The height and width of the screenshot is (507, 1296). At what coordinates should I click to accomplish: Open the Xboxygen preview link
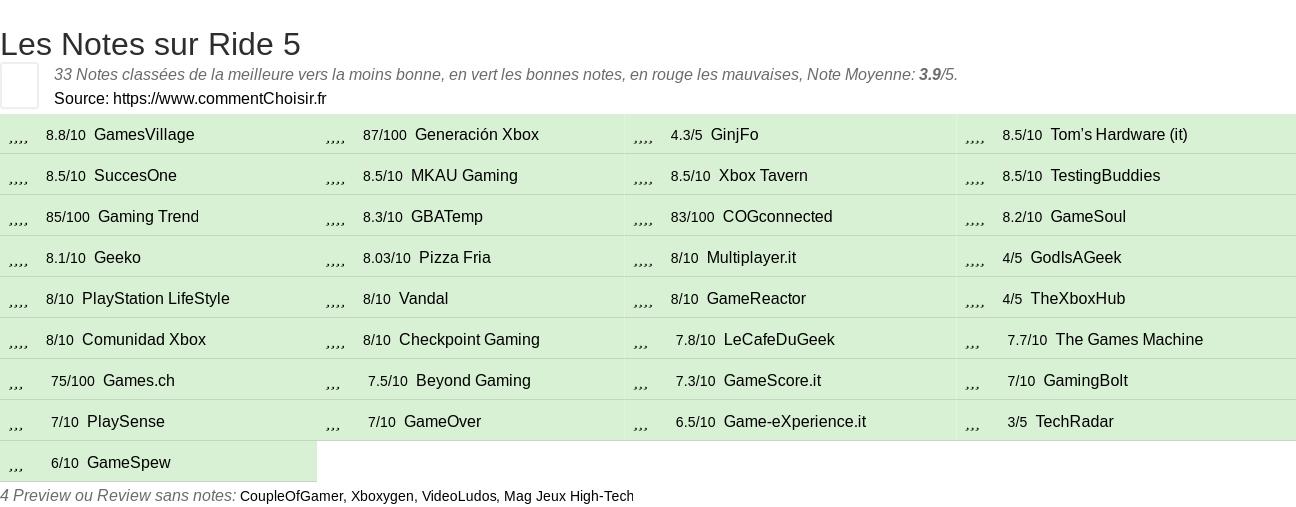click(382, 496)
